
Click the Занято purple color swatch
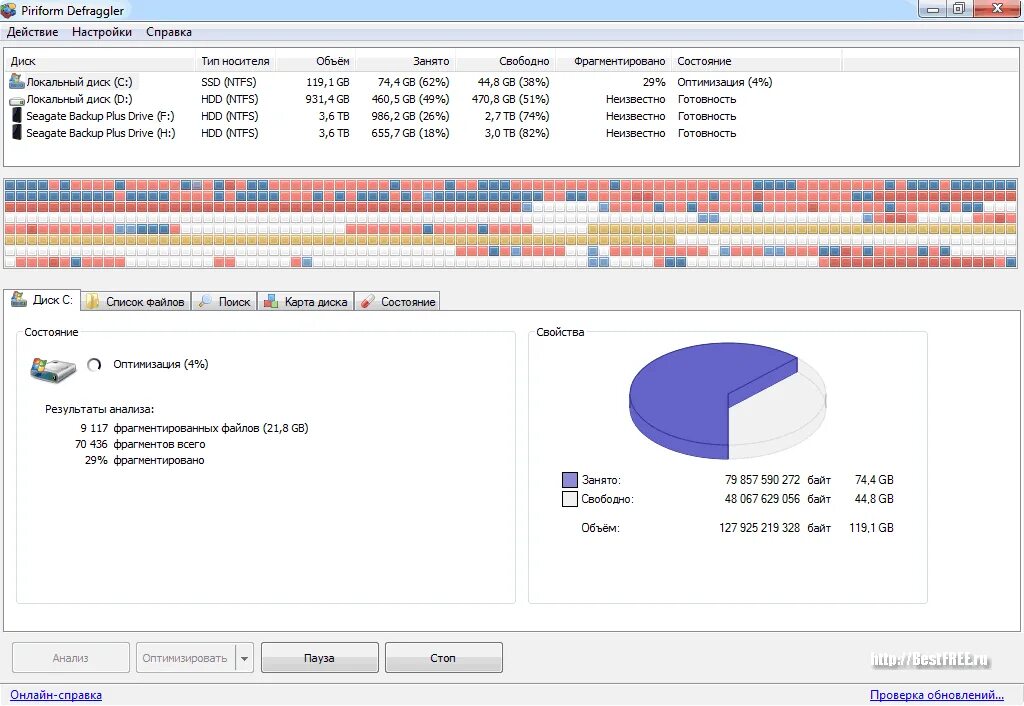[570, 480]
